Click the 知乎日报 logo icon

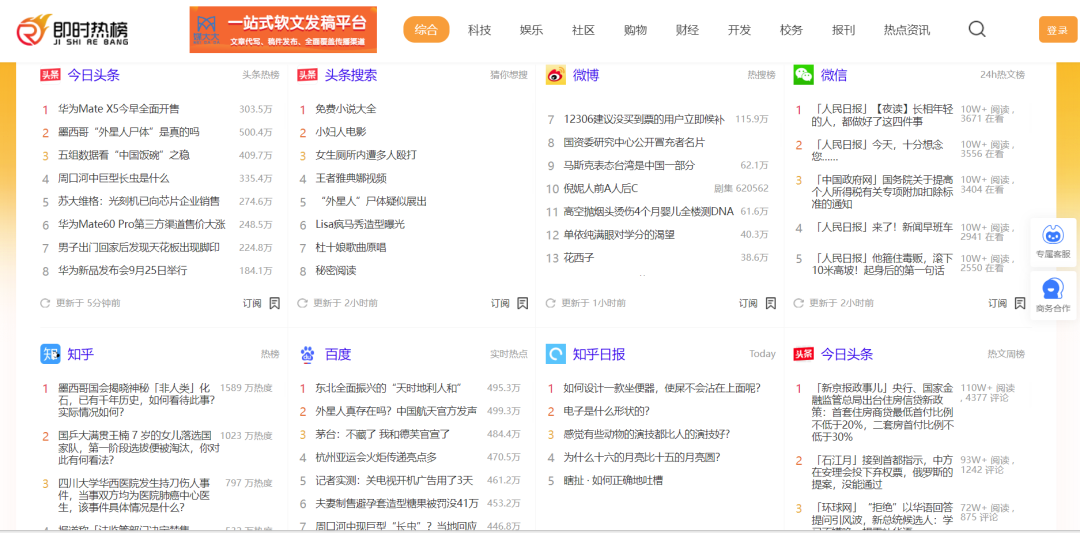(556, 354)
